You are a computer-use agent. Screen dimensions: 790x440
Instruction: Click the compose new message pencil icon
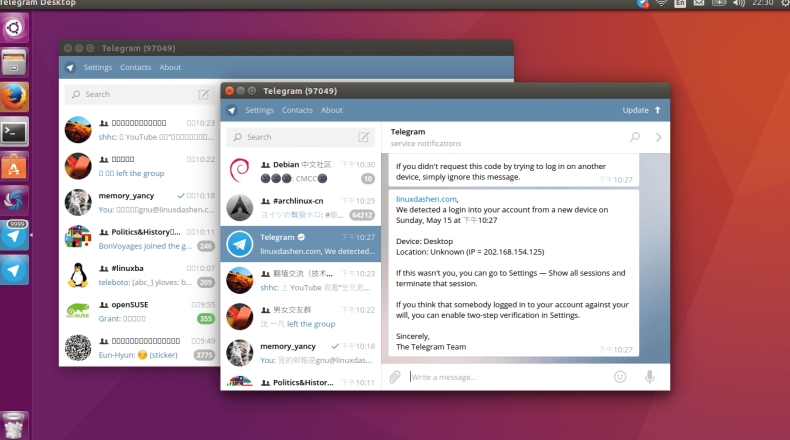[x=364, y=137]
